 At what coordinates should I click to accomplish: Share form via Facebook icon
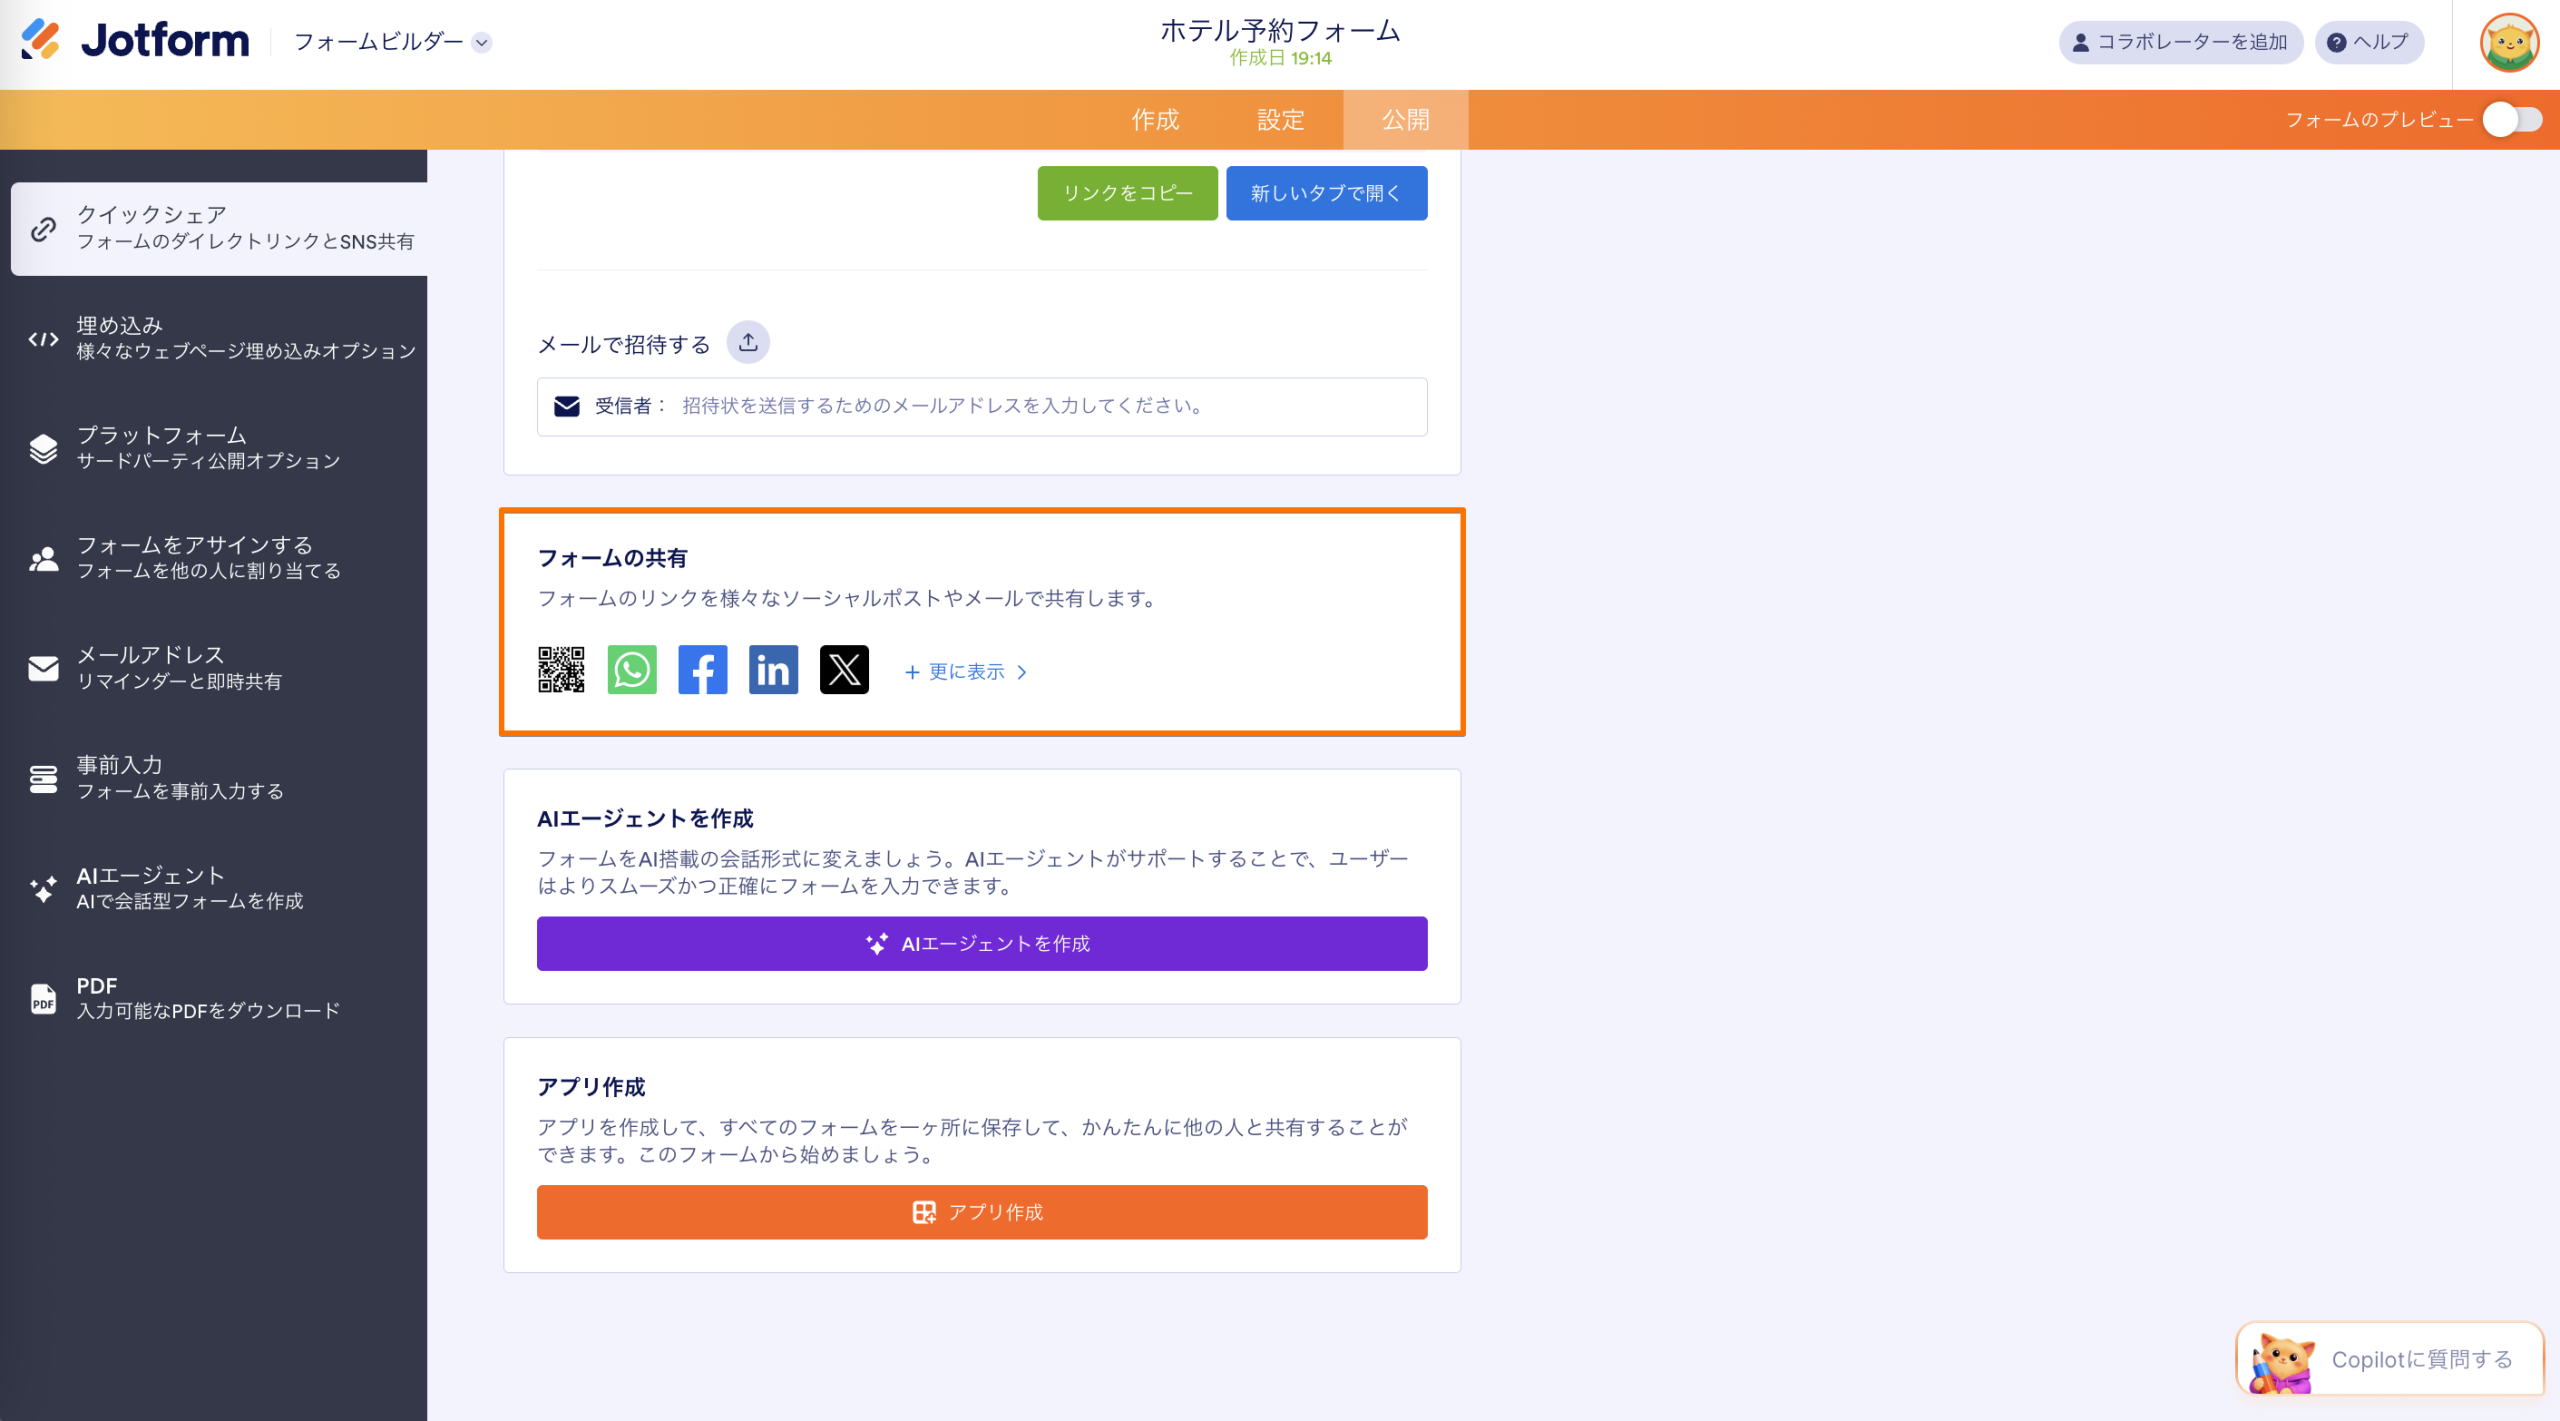703,670
